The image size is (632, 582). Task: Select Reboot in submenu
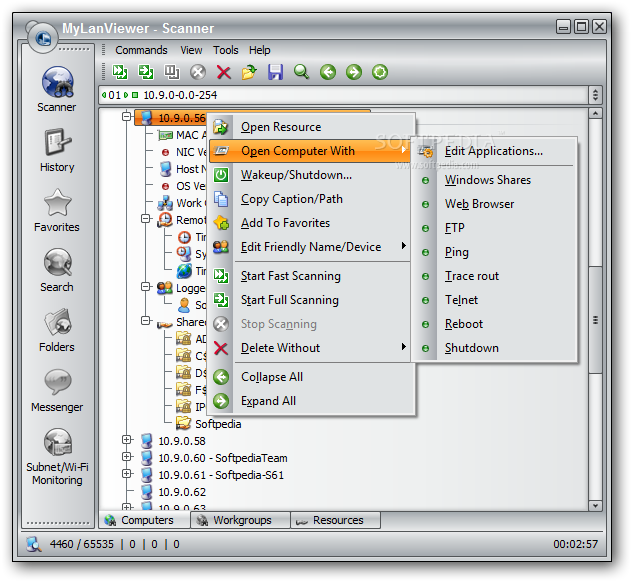(495, 324)
